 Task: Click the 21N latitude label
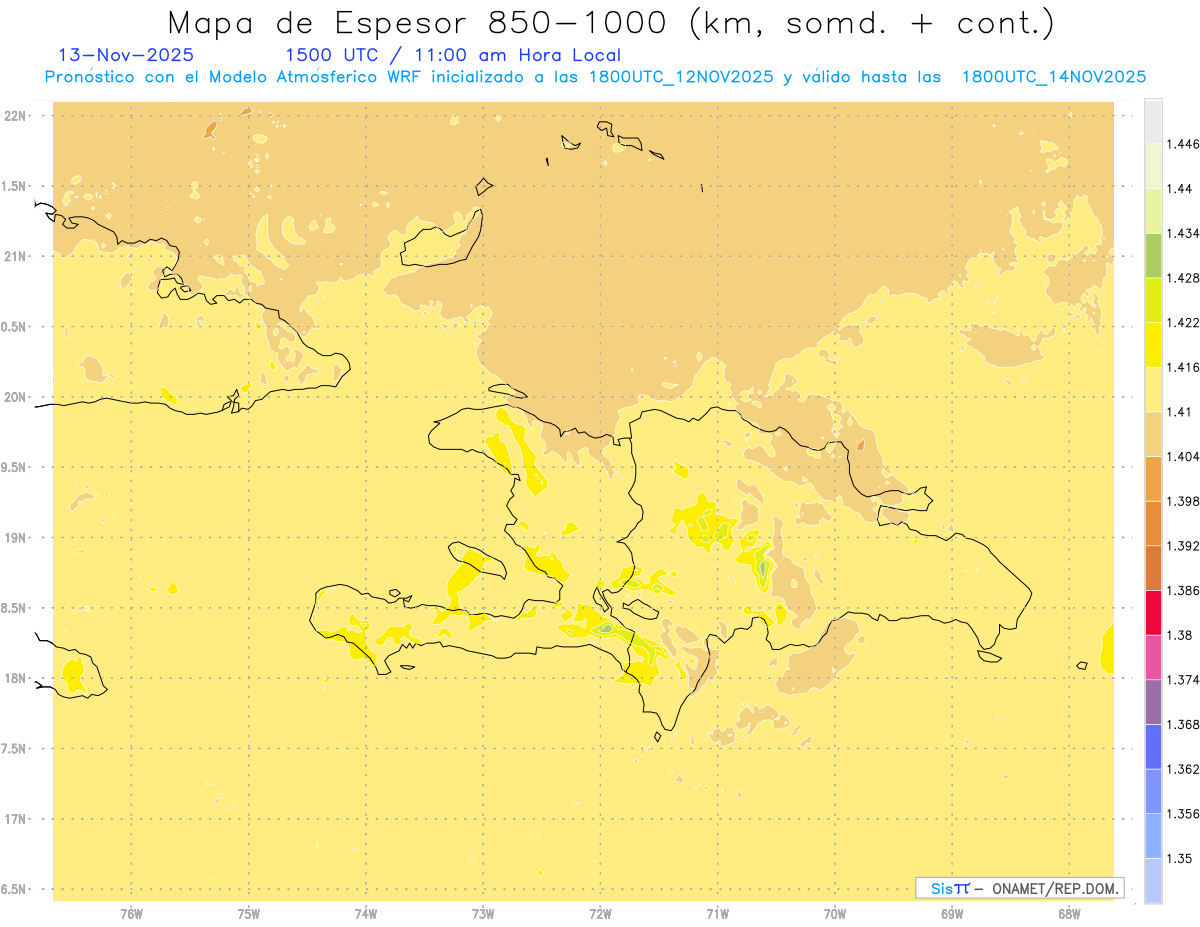15,256
